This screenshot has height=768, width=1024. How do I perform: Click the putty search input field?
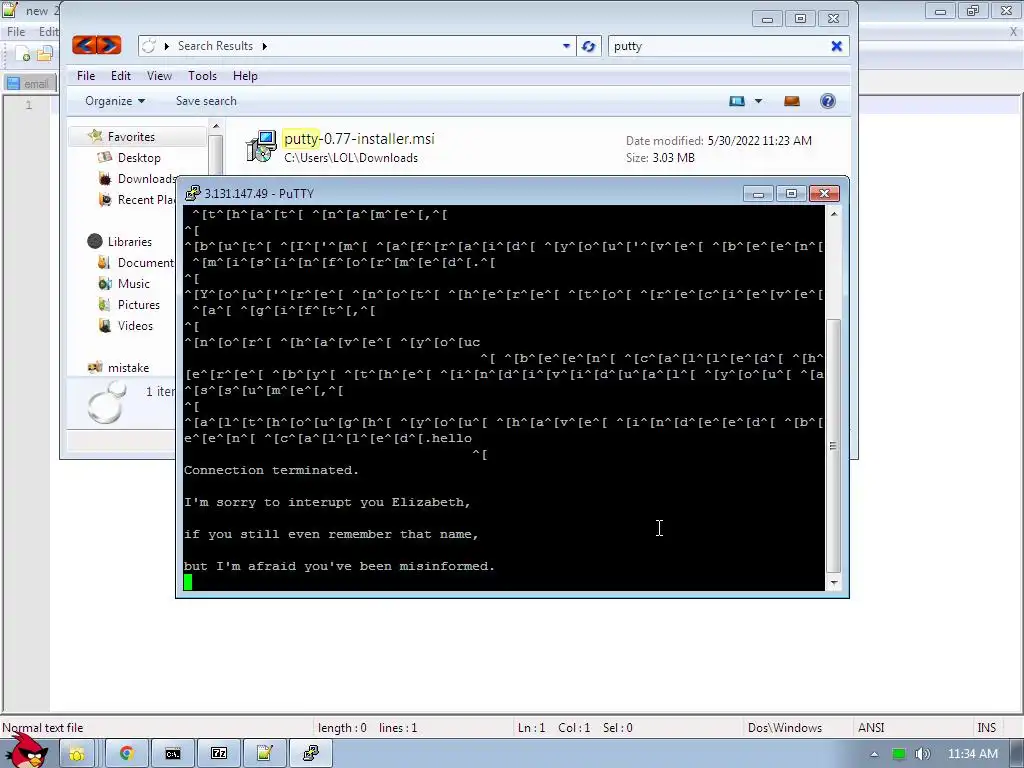pyautogui.click(x=717, y=46)
